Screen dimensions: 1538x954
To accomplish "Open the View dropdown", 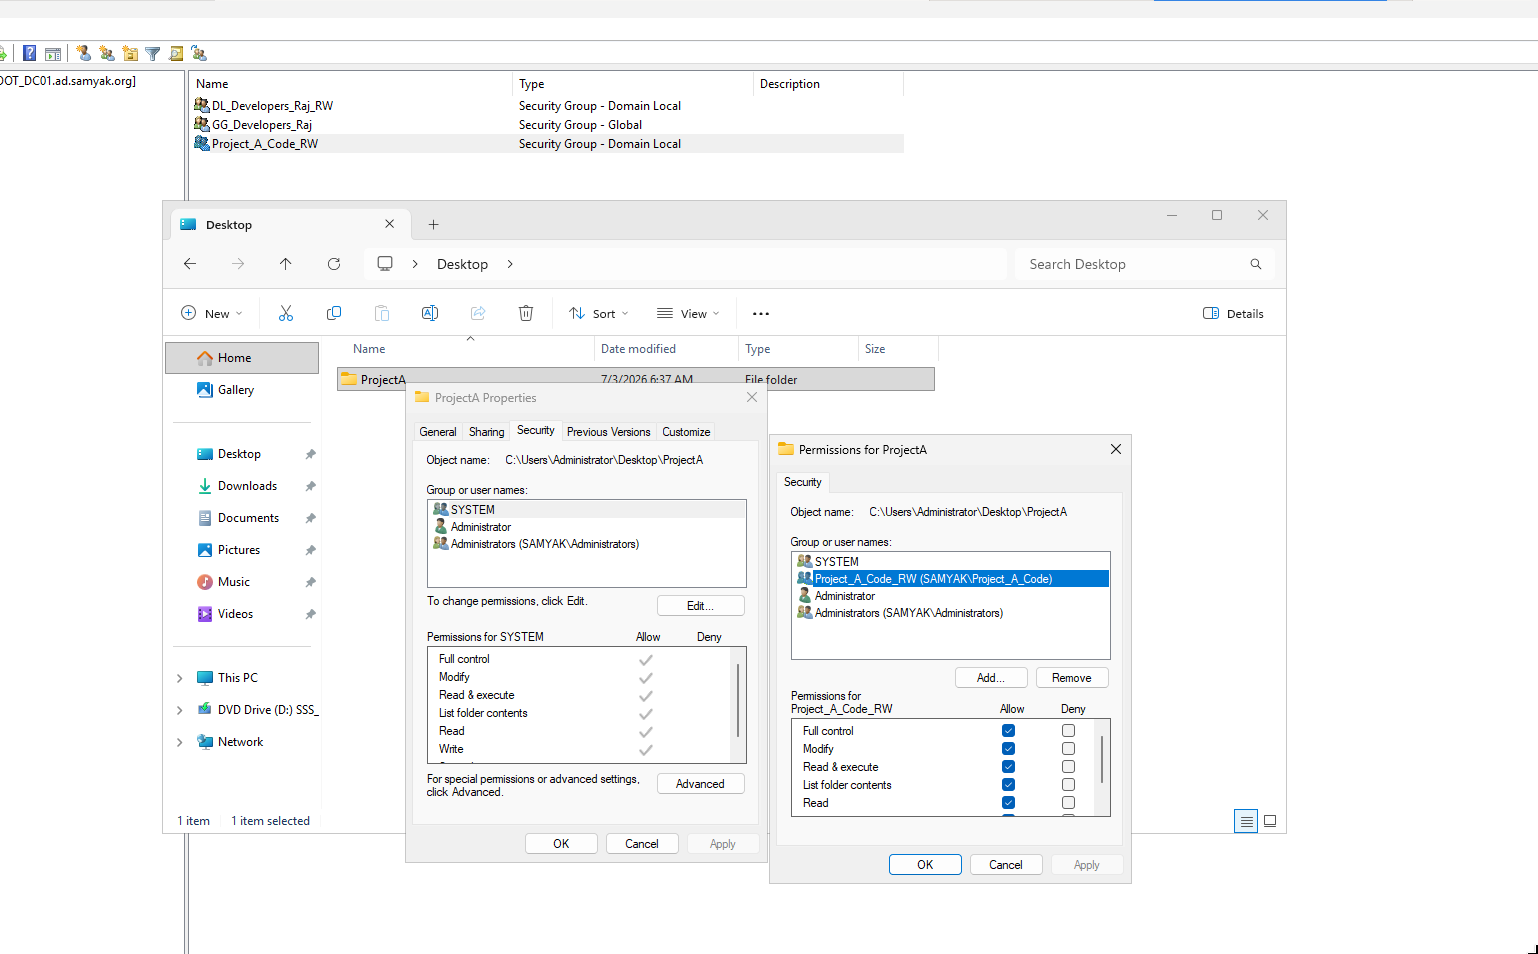I will click(688, 313).
